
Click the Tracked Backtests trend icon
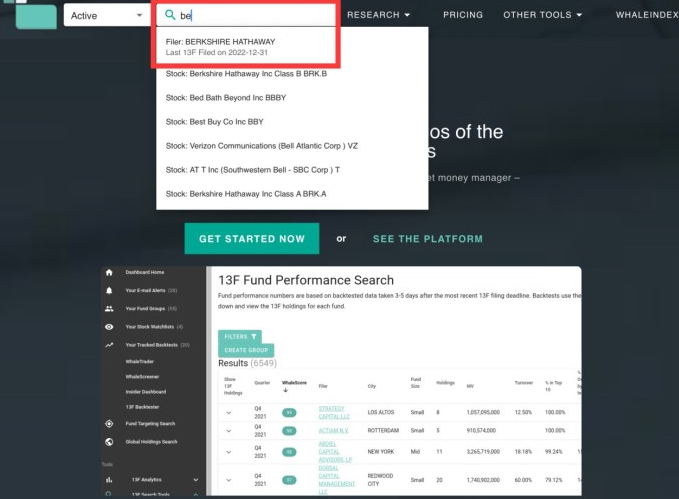pos(109,345)
